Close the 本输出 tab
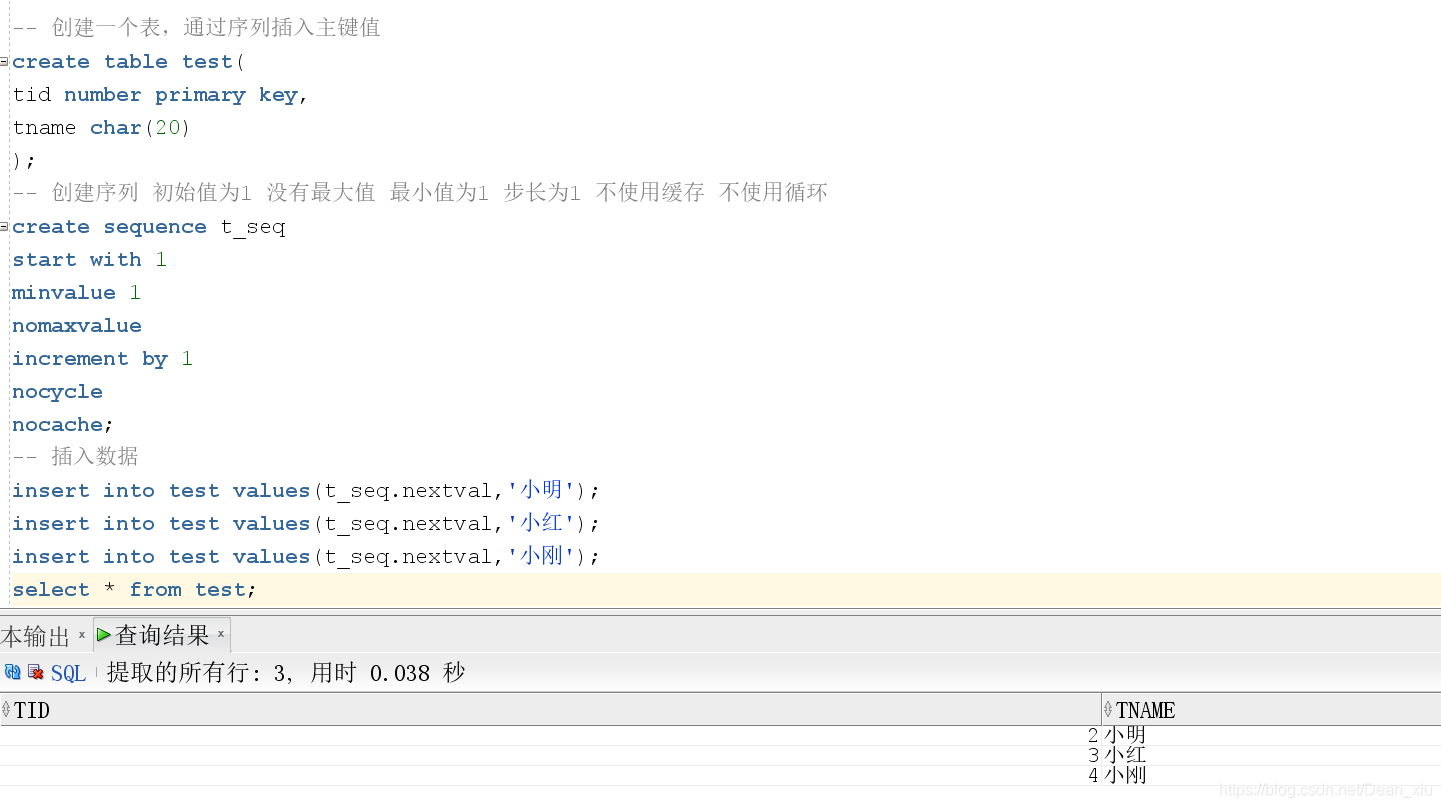Image resolution: width=1441 pixels, height=808 pixels. [82, 635]
